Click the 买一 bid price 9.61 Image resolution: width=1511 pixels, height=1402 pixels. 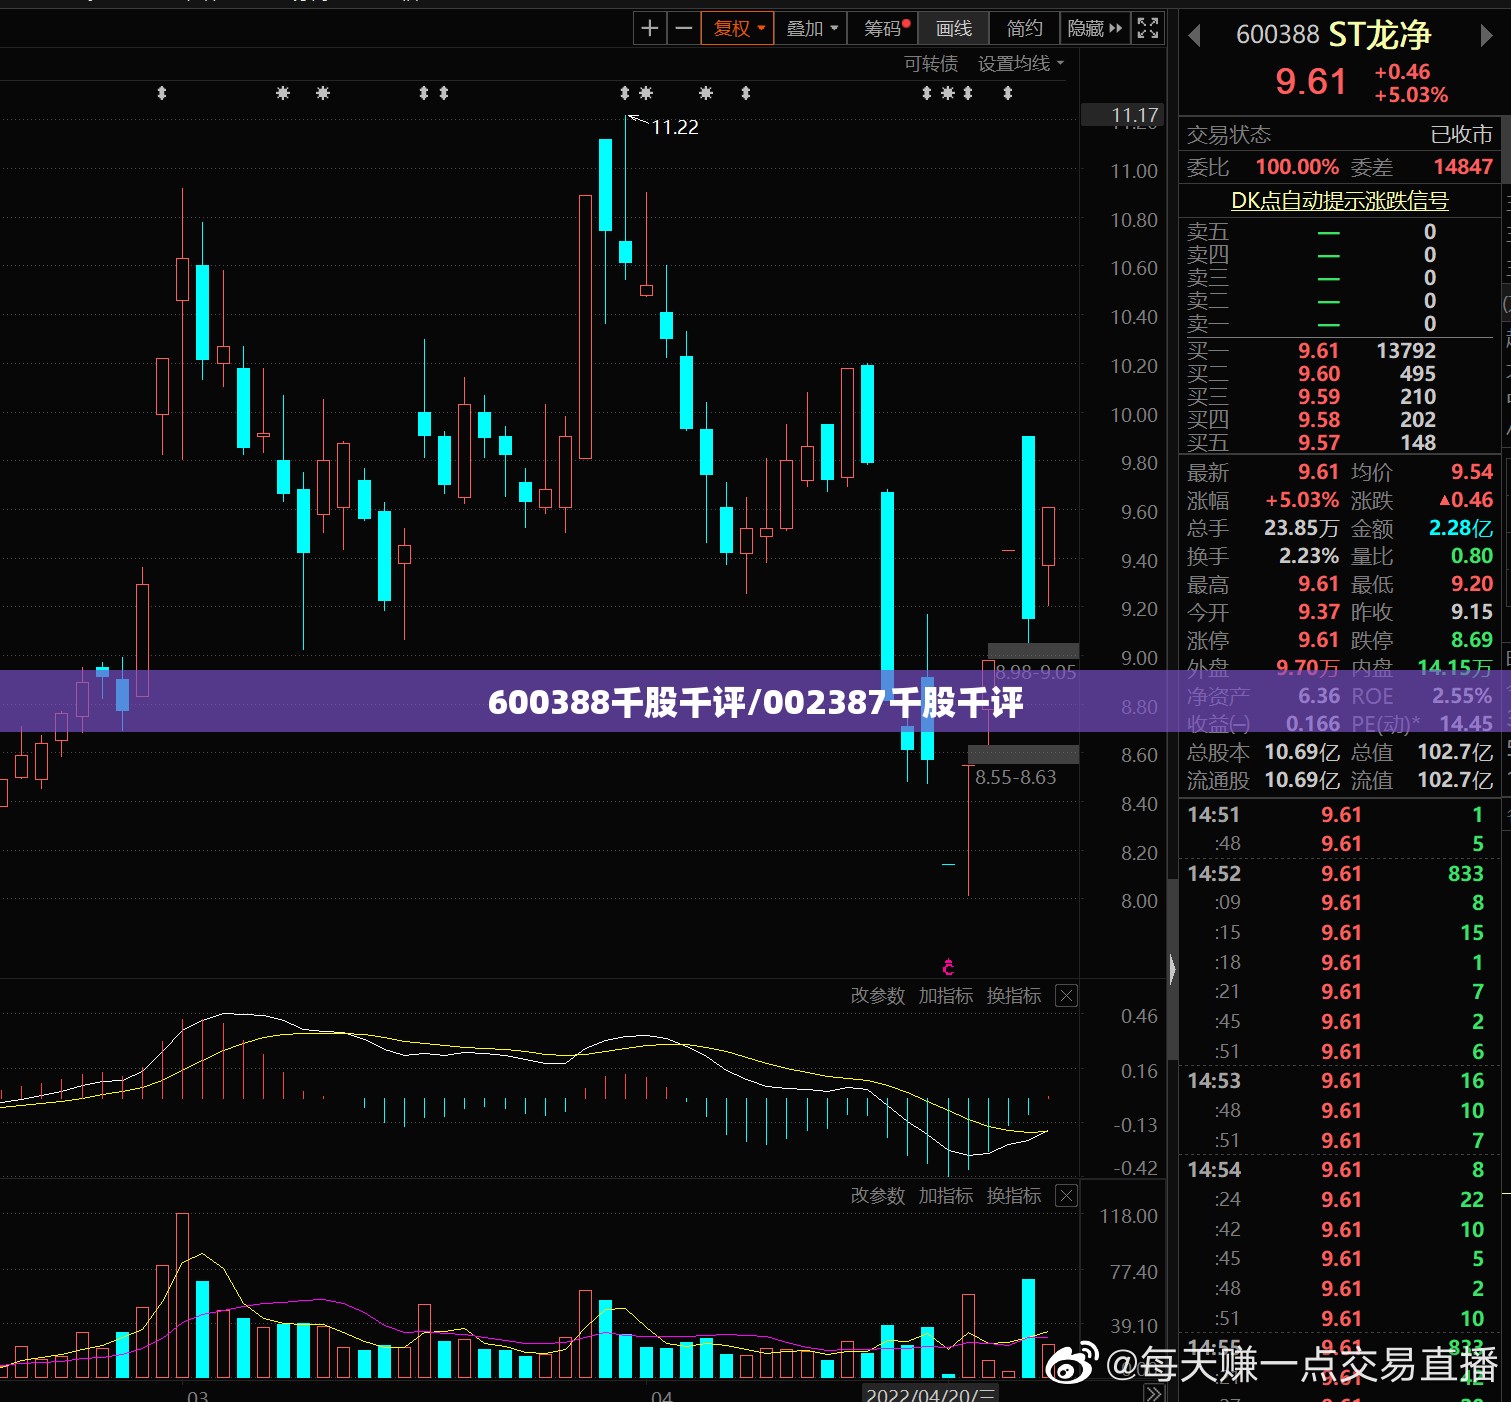pyautogui.click(x=1318, y=351)
